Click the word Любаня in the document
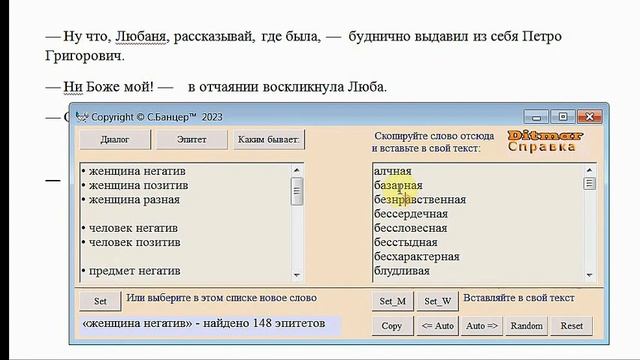This screenshot has width=640, height=360. [x=141, y=36]
